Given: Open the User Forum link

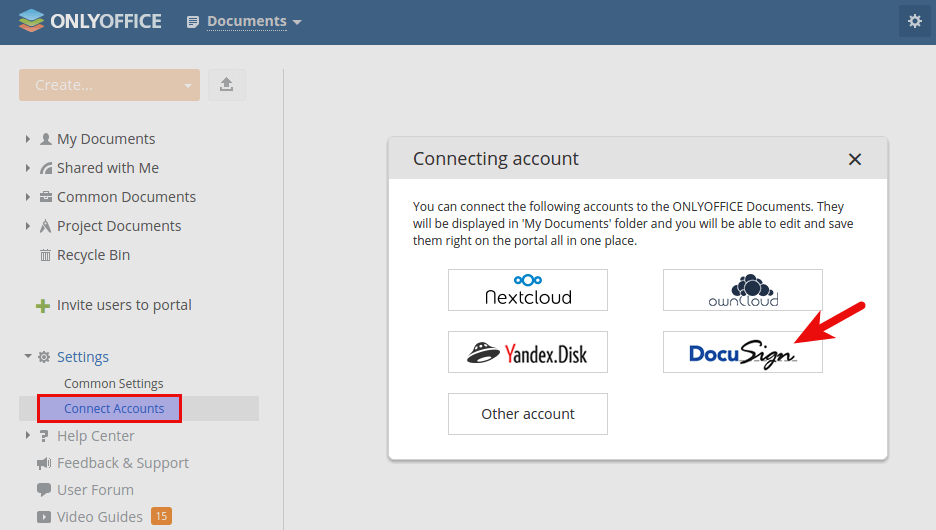Looking at the screenshot, I should pos(95,490).
